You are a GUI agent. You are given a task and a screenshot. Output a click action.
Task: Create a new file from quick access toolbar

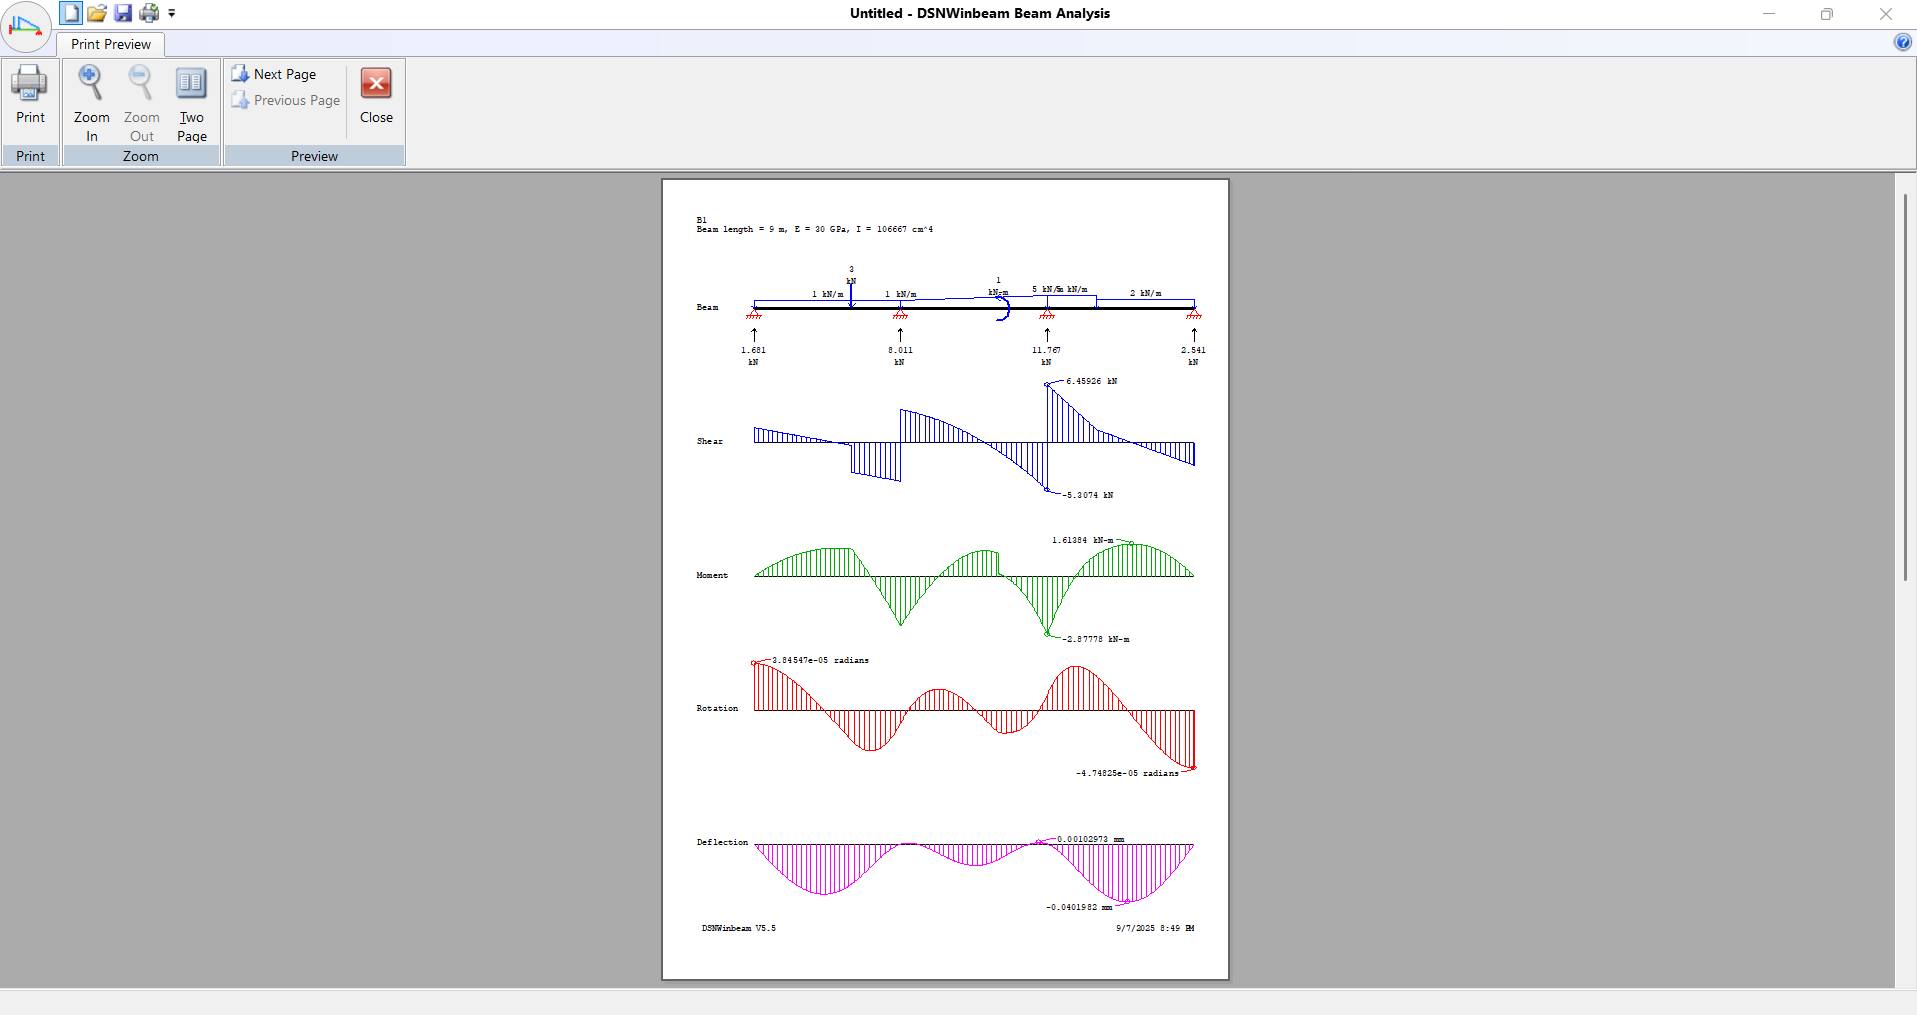[x=70, y=13]
